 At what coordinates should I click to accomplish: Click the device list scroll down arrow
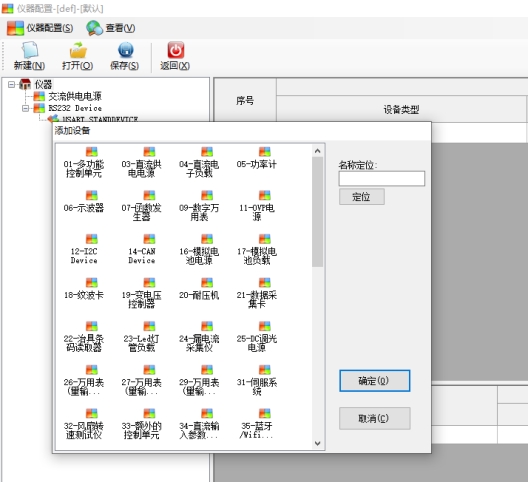click(x=317, y=443)
